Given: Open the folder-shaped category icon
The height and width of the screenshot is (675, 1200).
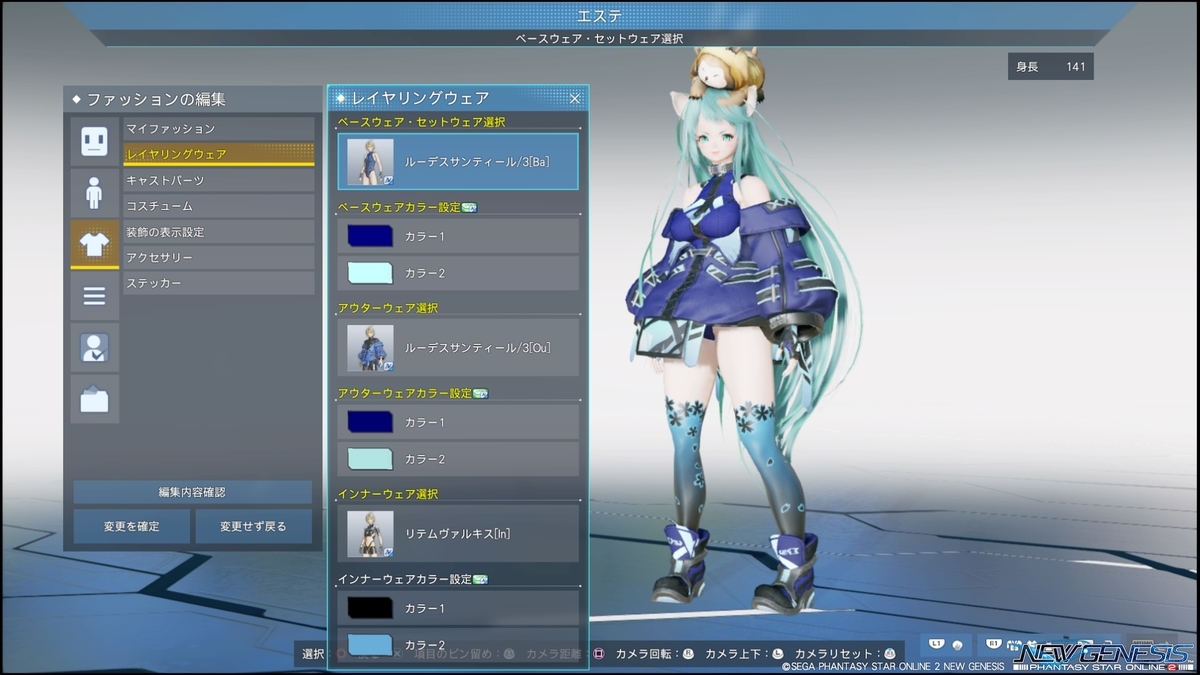Looking at the screenshot, I should click(x=94, y=399).
